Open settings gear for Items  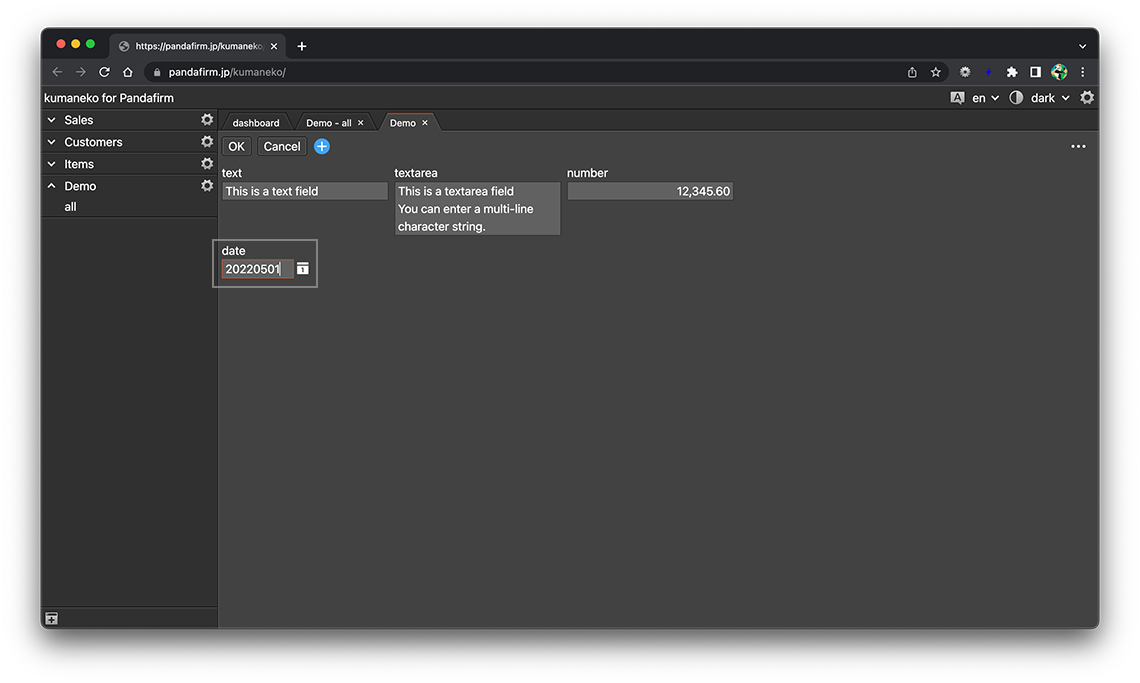point(207,164)
